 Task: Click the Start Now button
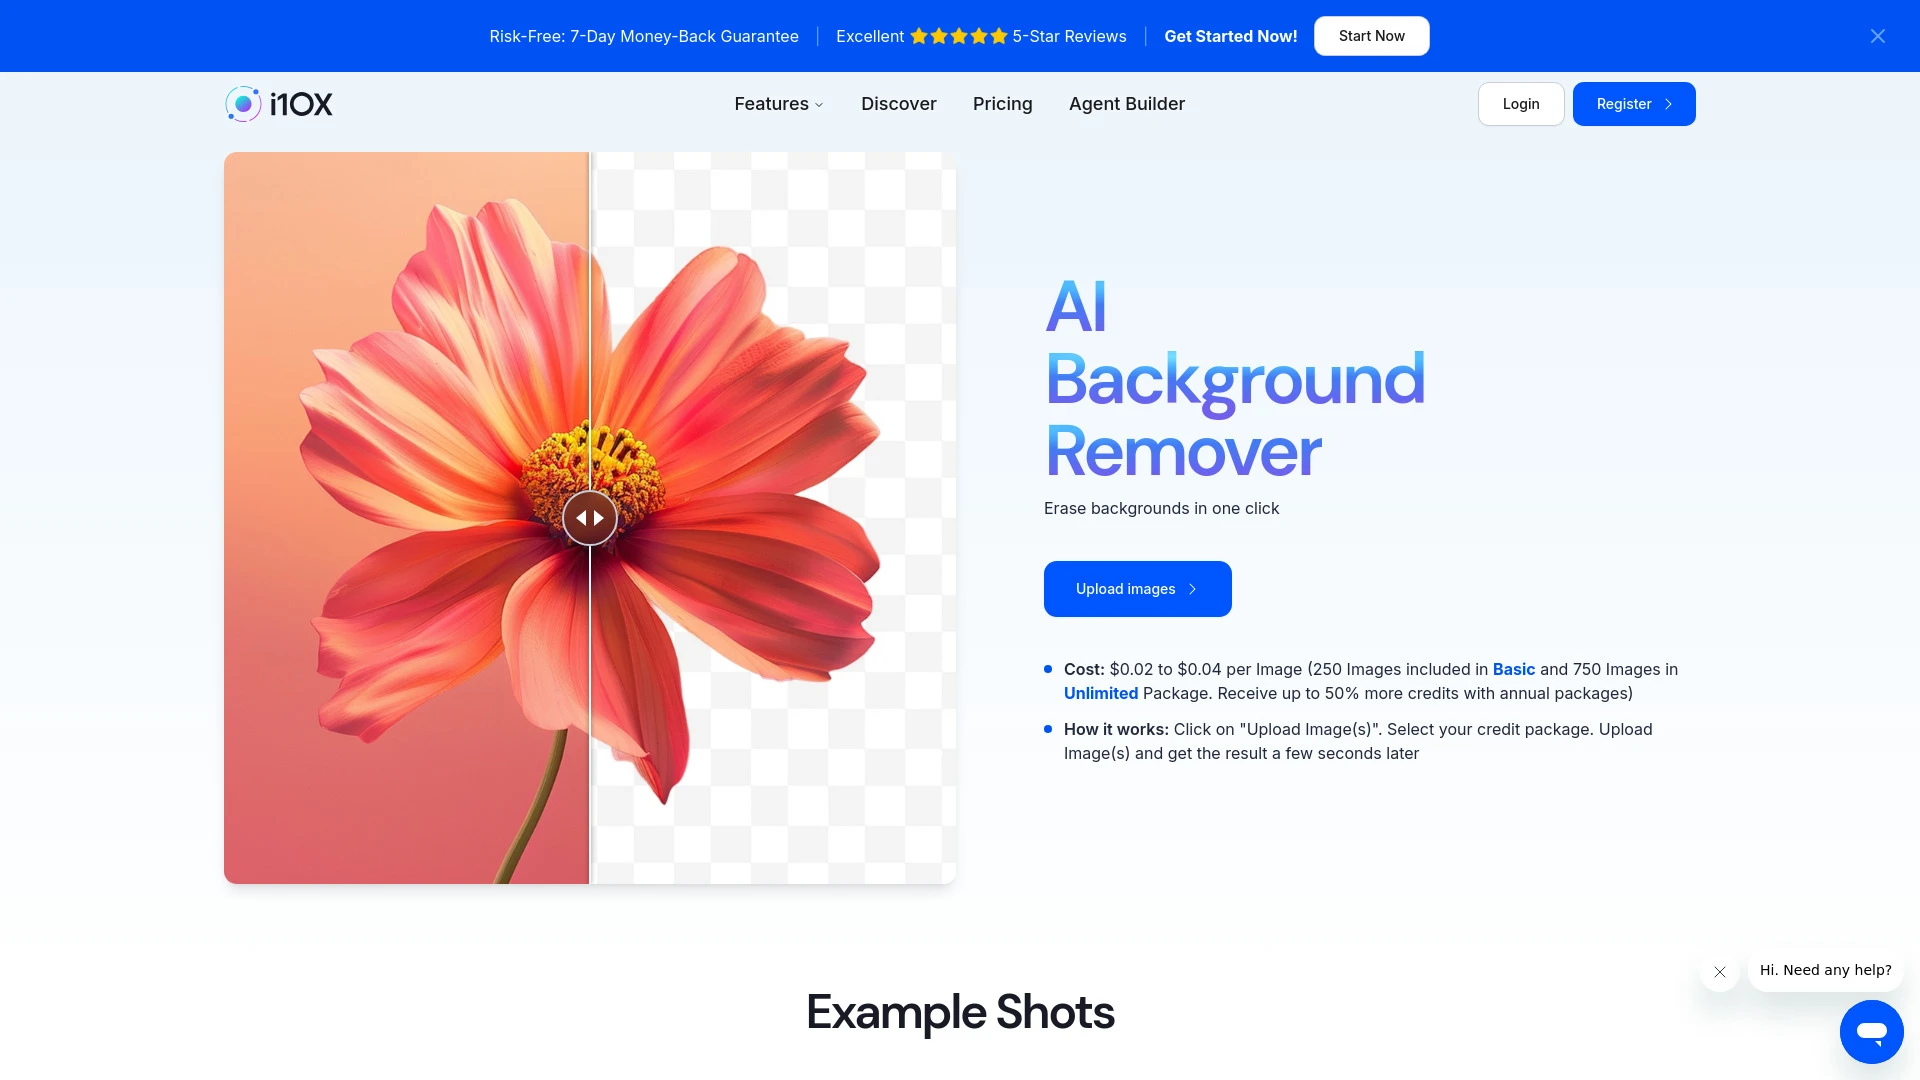click(x=1371, y=36)
